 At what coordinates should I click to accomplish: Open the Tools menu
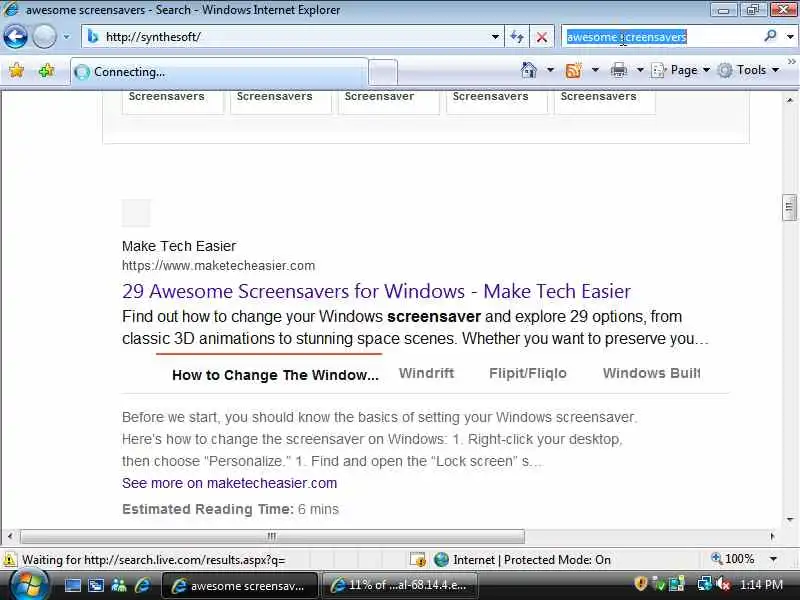(x=748, y=70)
